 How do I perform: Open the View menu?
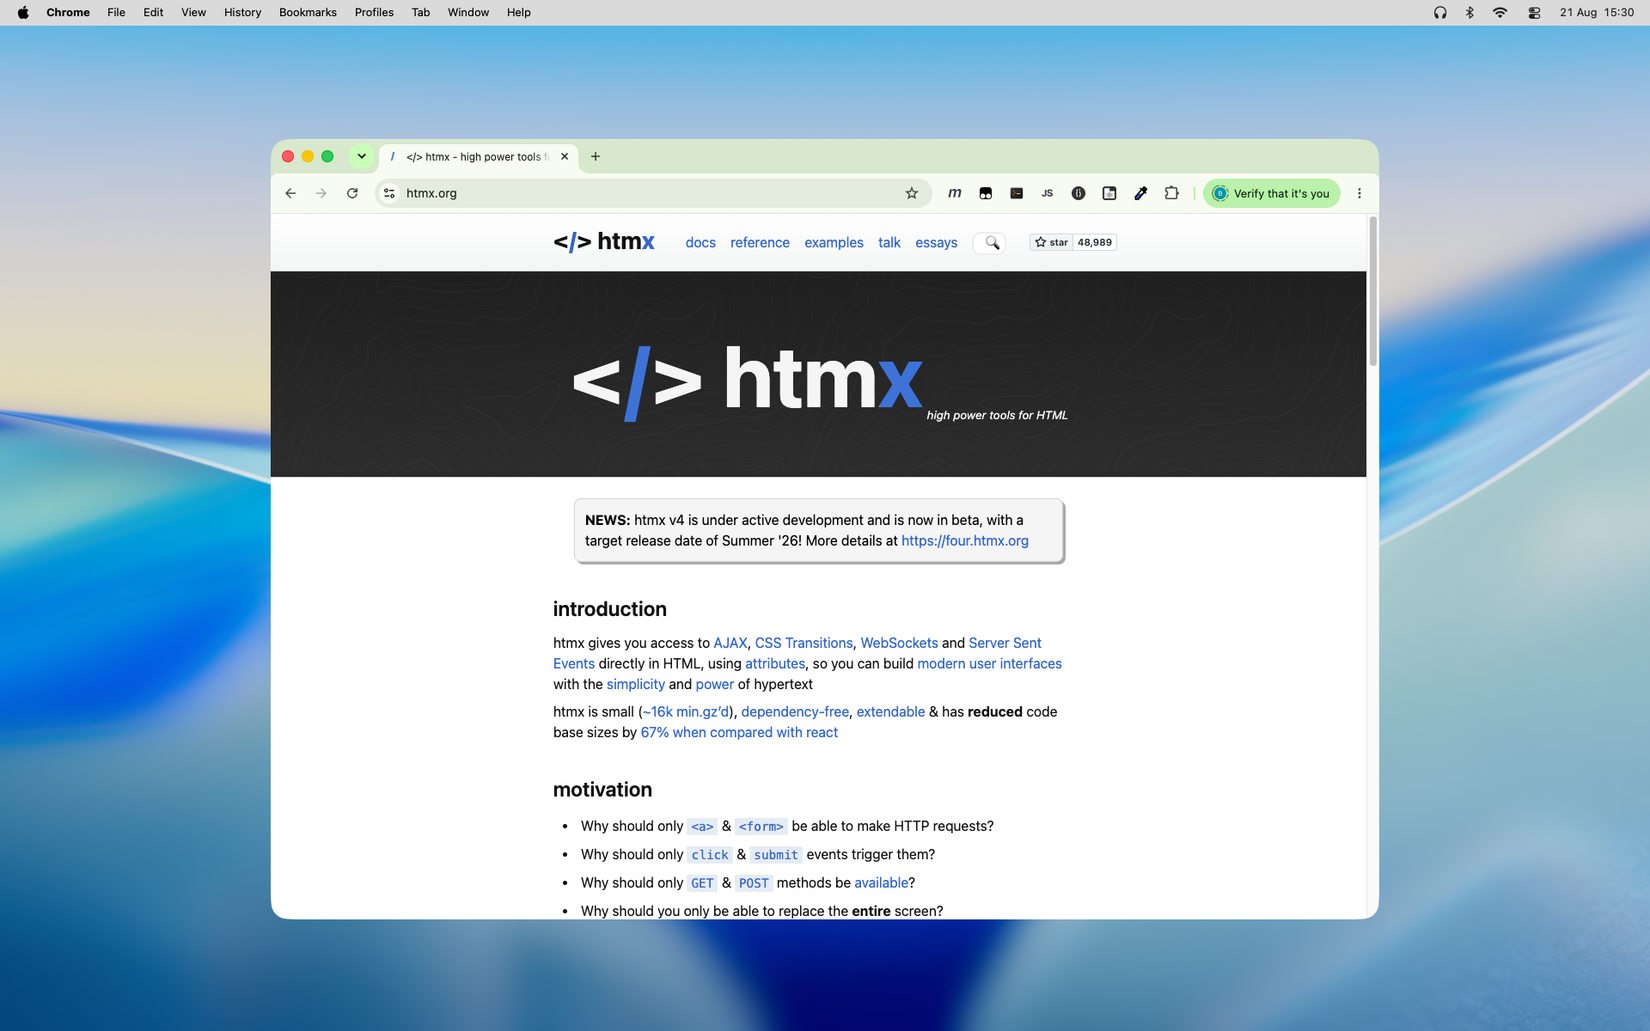tap(193, 12)
